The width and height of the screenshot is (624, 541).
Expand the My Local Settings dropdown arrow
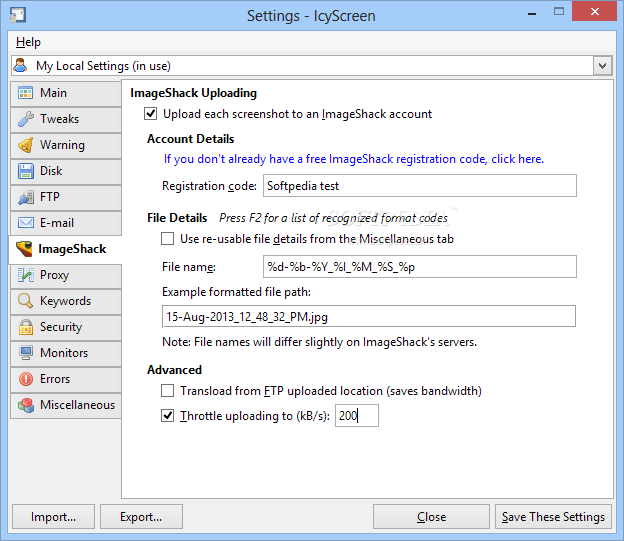point(603,66)
